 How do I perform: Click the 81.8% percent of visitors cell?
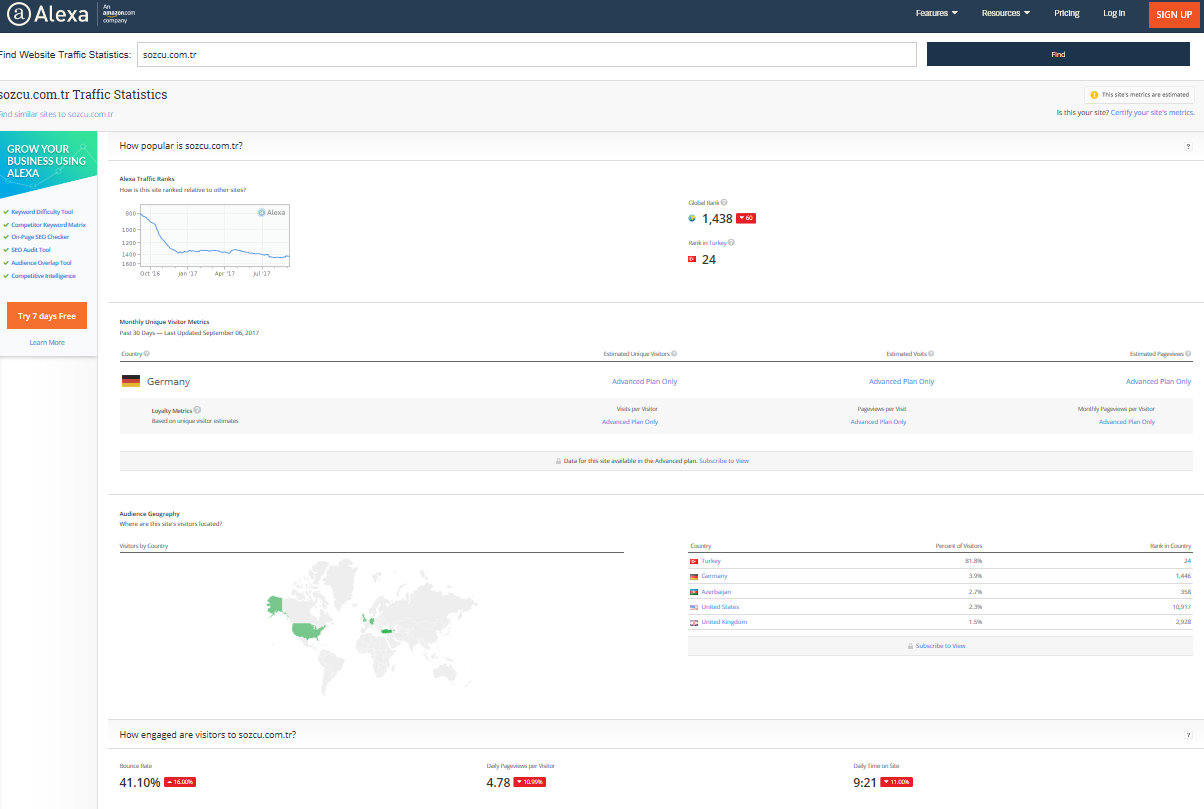click(974, 562)
